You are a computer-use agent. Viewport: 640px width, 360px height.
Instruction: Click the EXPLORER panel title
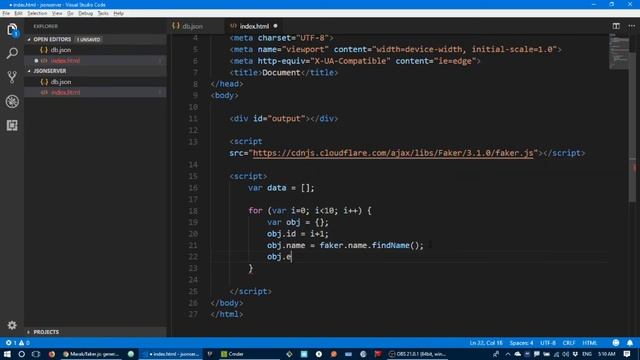(x=46, y=27)
